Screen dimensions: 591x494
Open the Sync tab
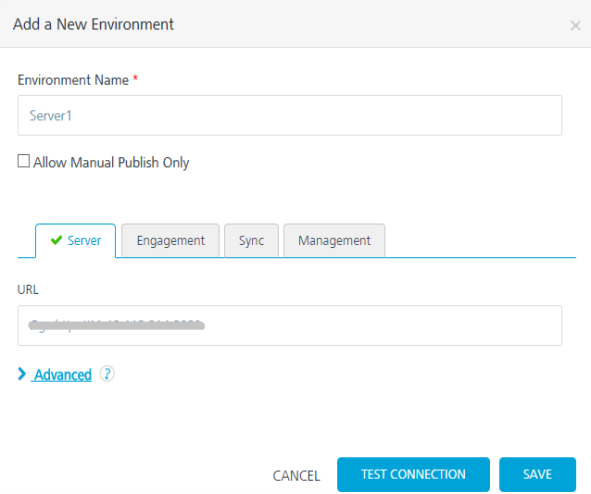coord(251,240)
